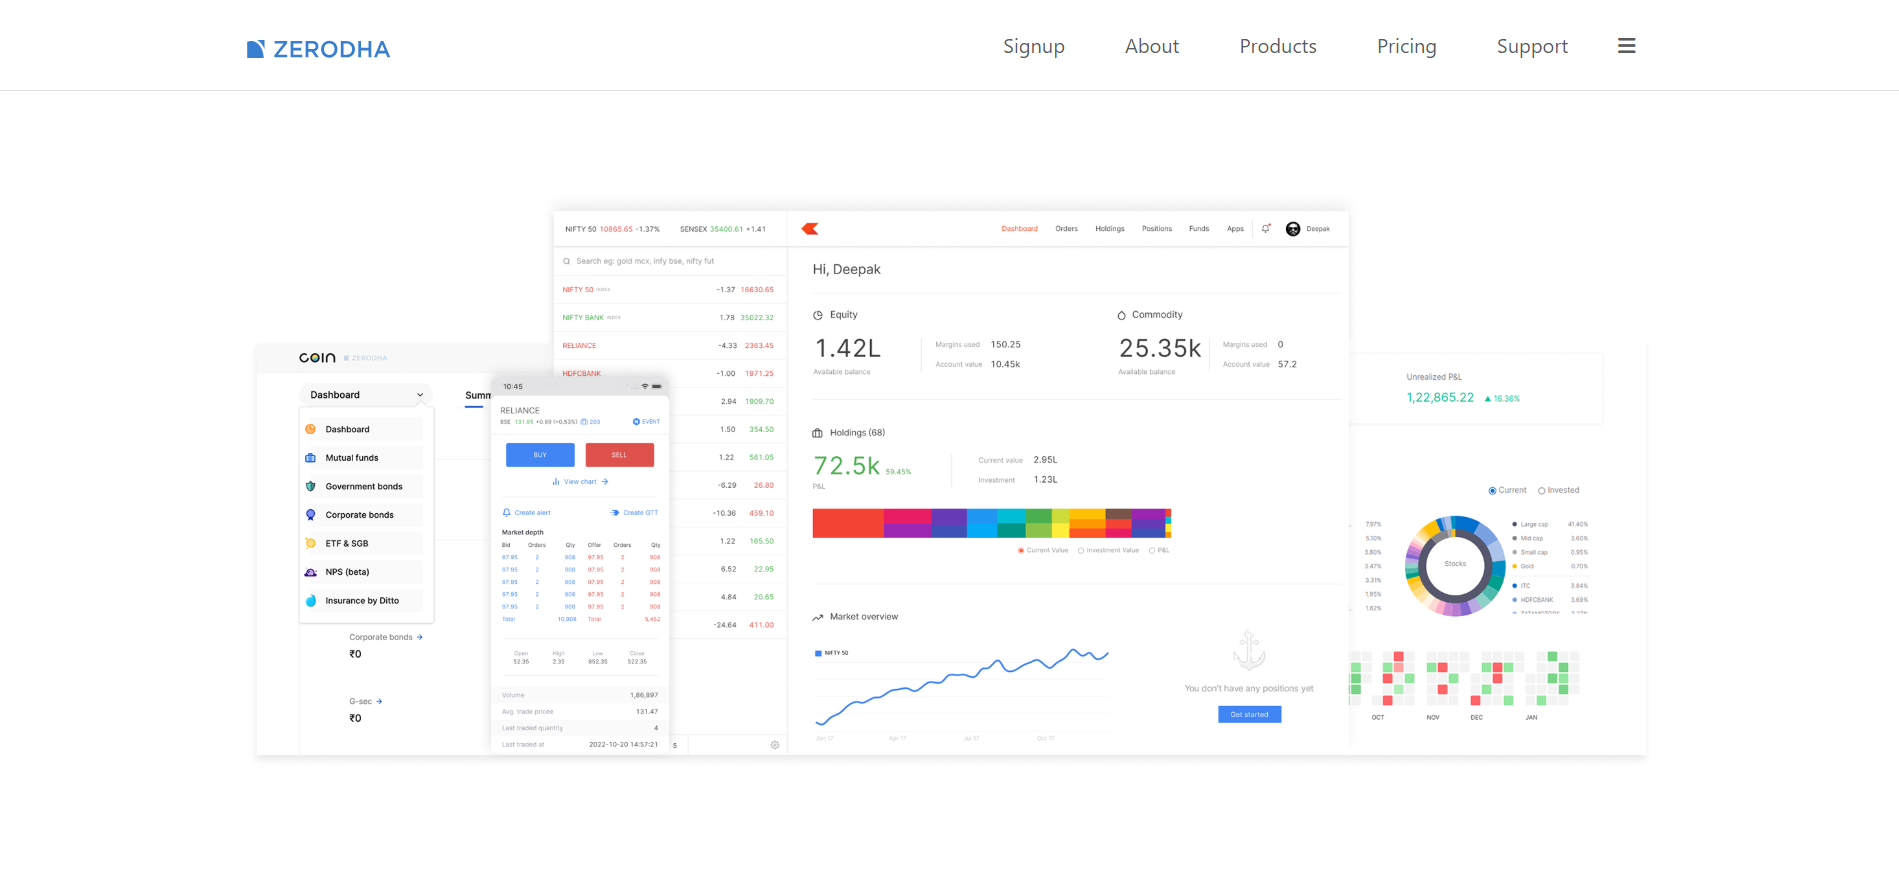1899x876 pixels.
Task: Expand the Coin Dashboard dropdown
Action: (x=366, y=395)
